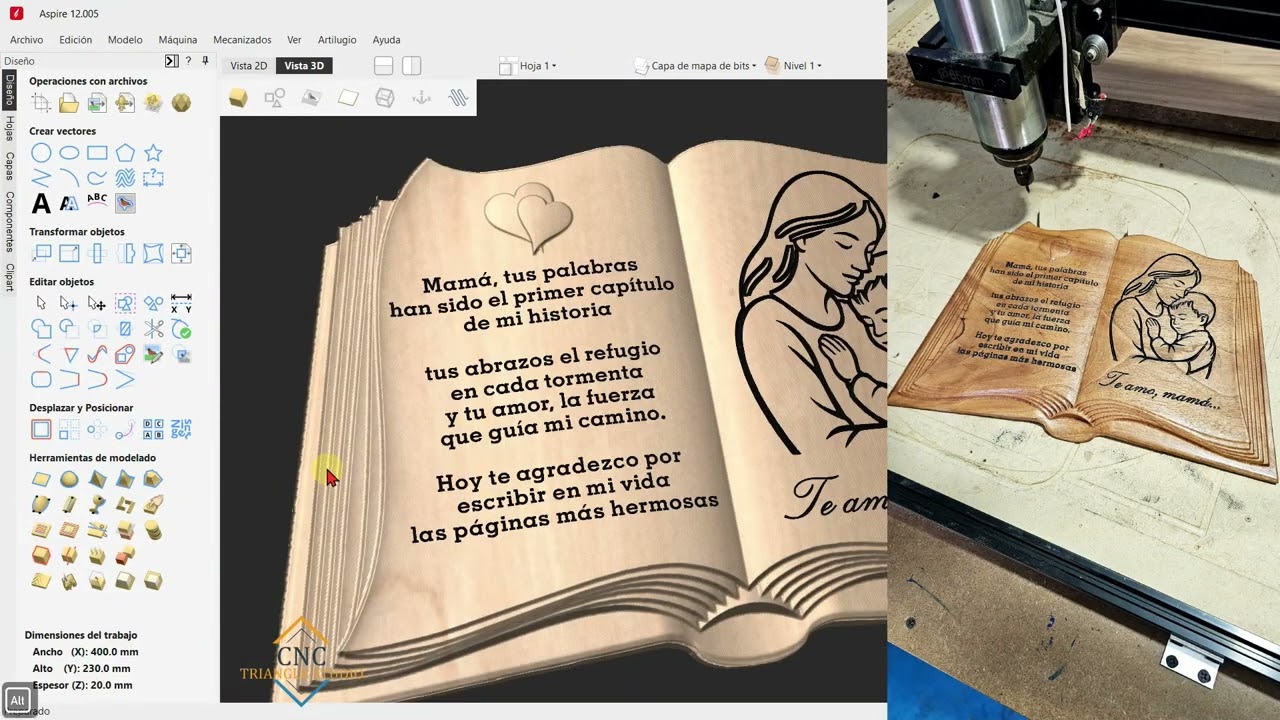
Task: Open the Ver menu
Action: [294, 40]
